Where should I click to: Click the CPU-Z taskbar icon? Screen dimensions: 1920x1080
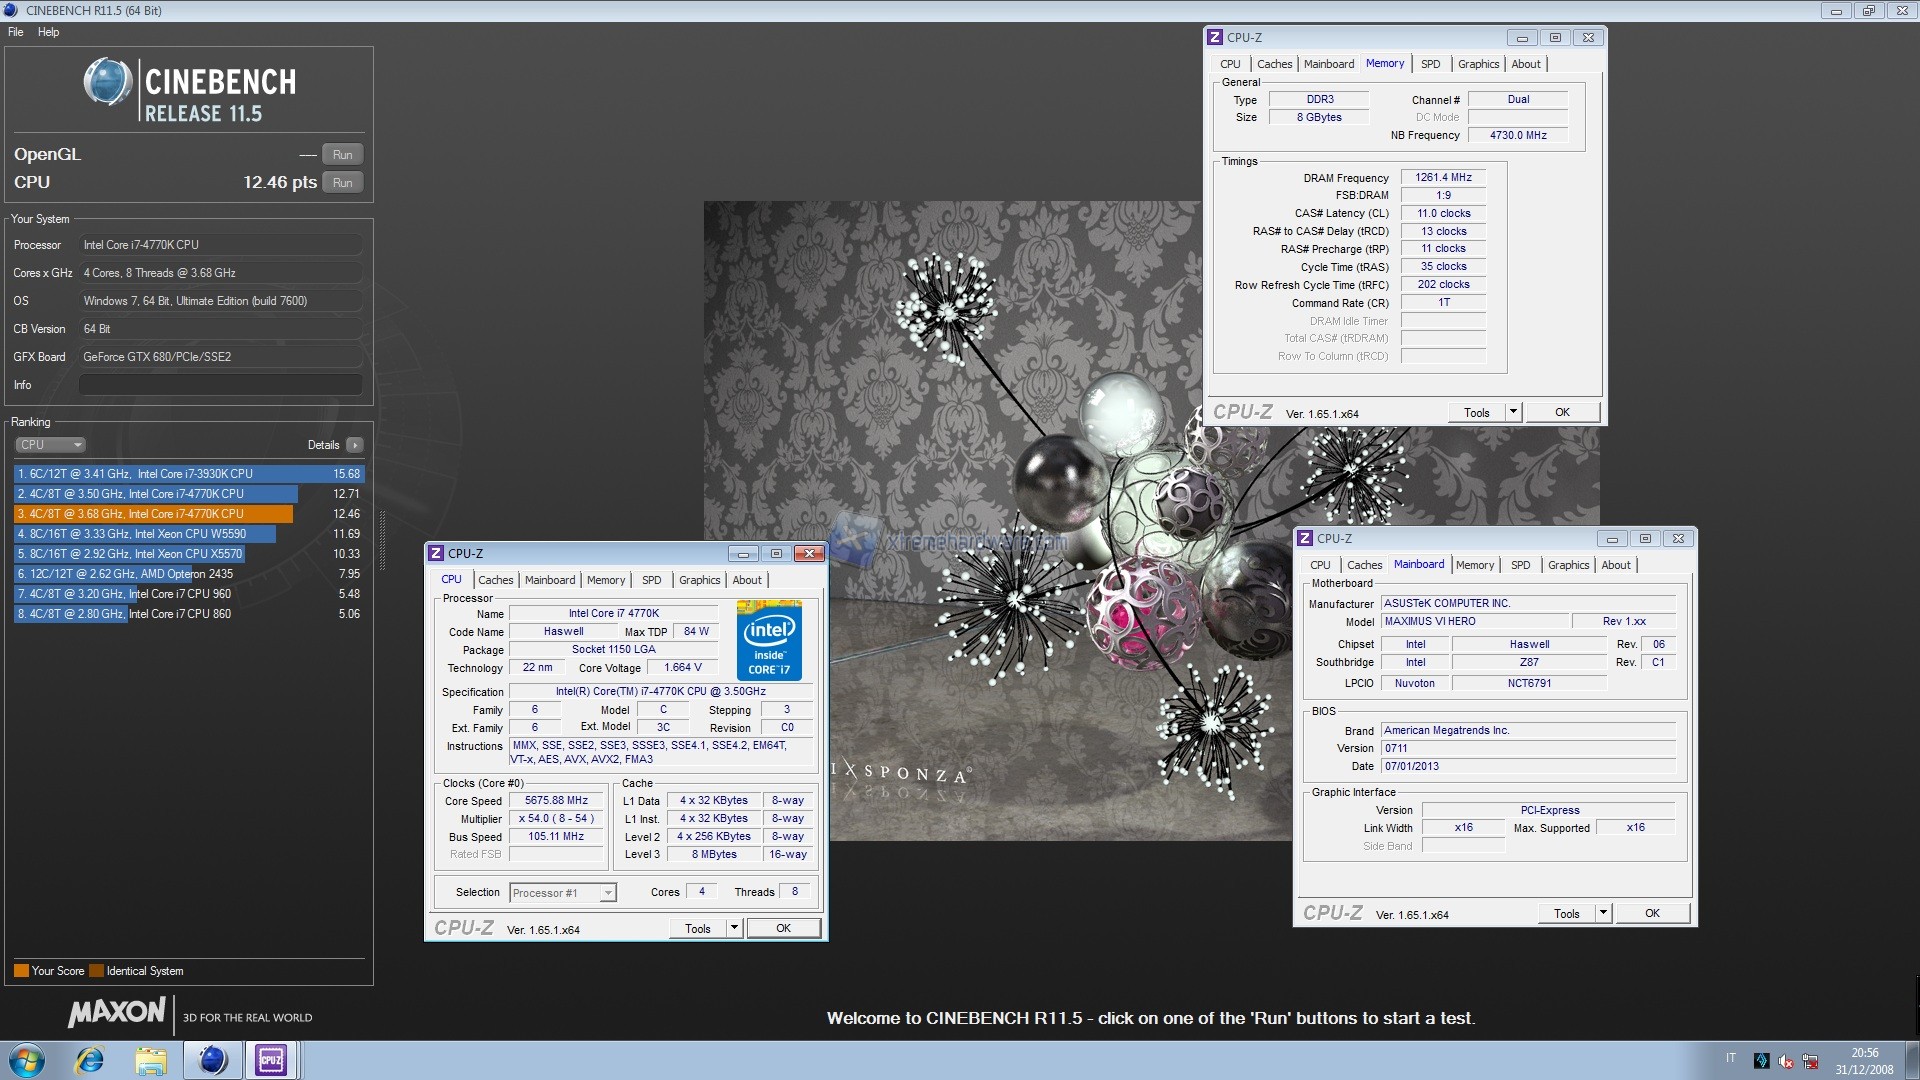tap(271, 1060)
